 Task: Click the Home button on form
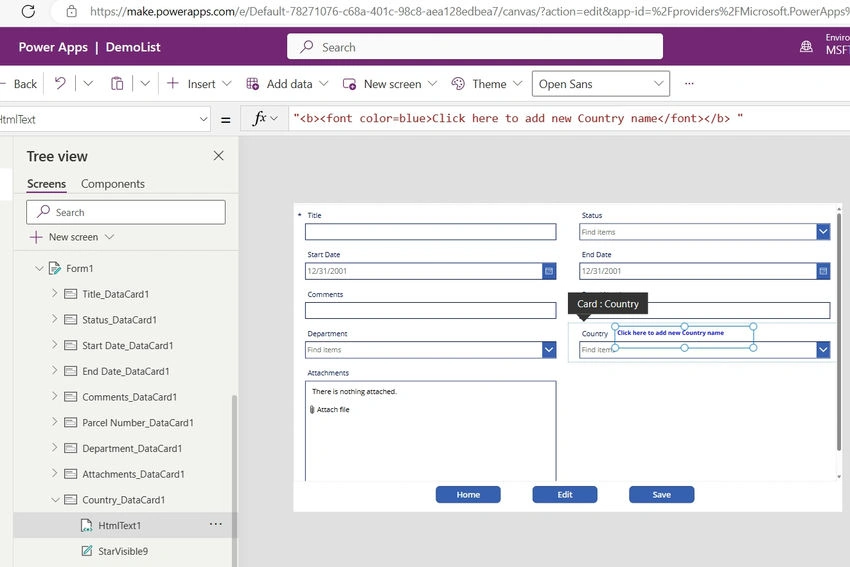[x=468, y=494]
